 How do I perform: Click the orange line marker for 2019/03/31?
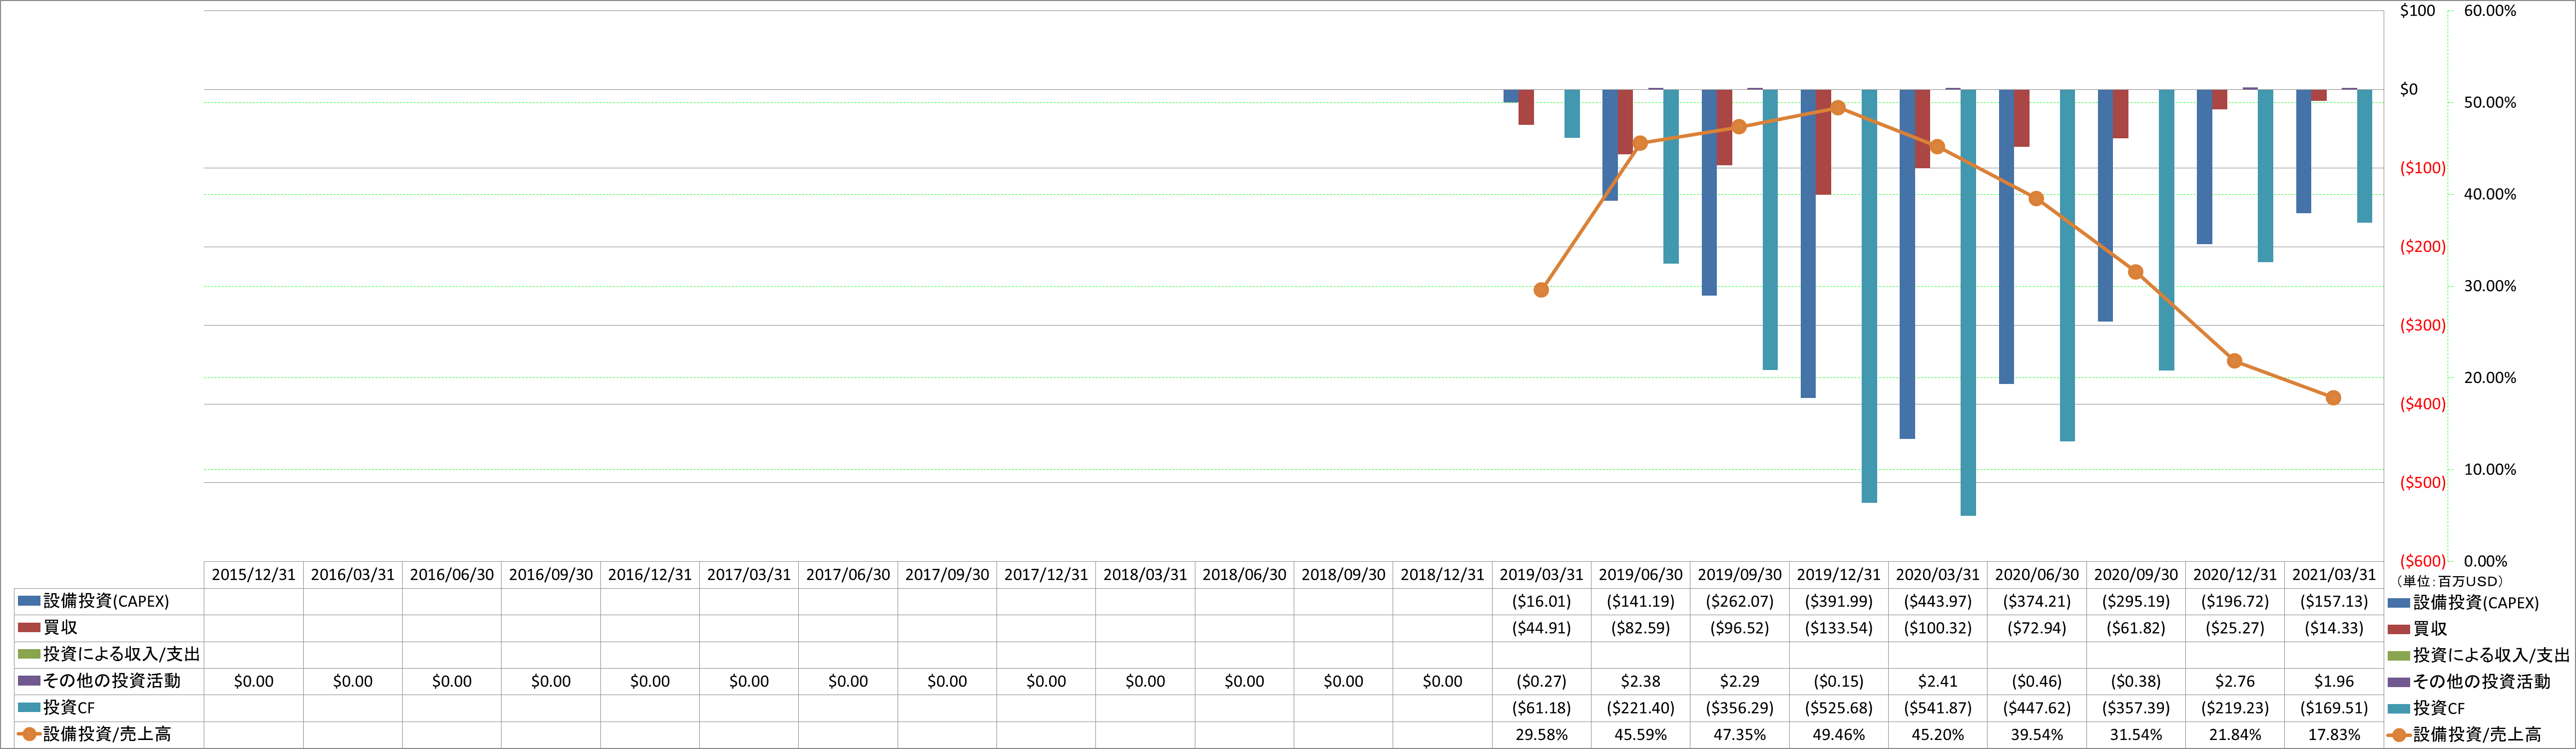(x=1541, y=290)
